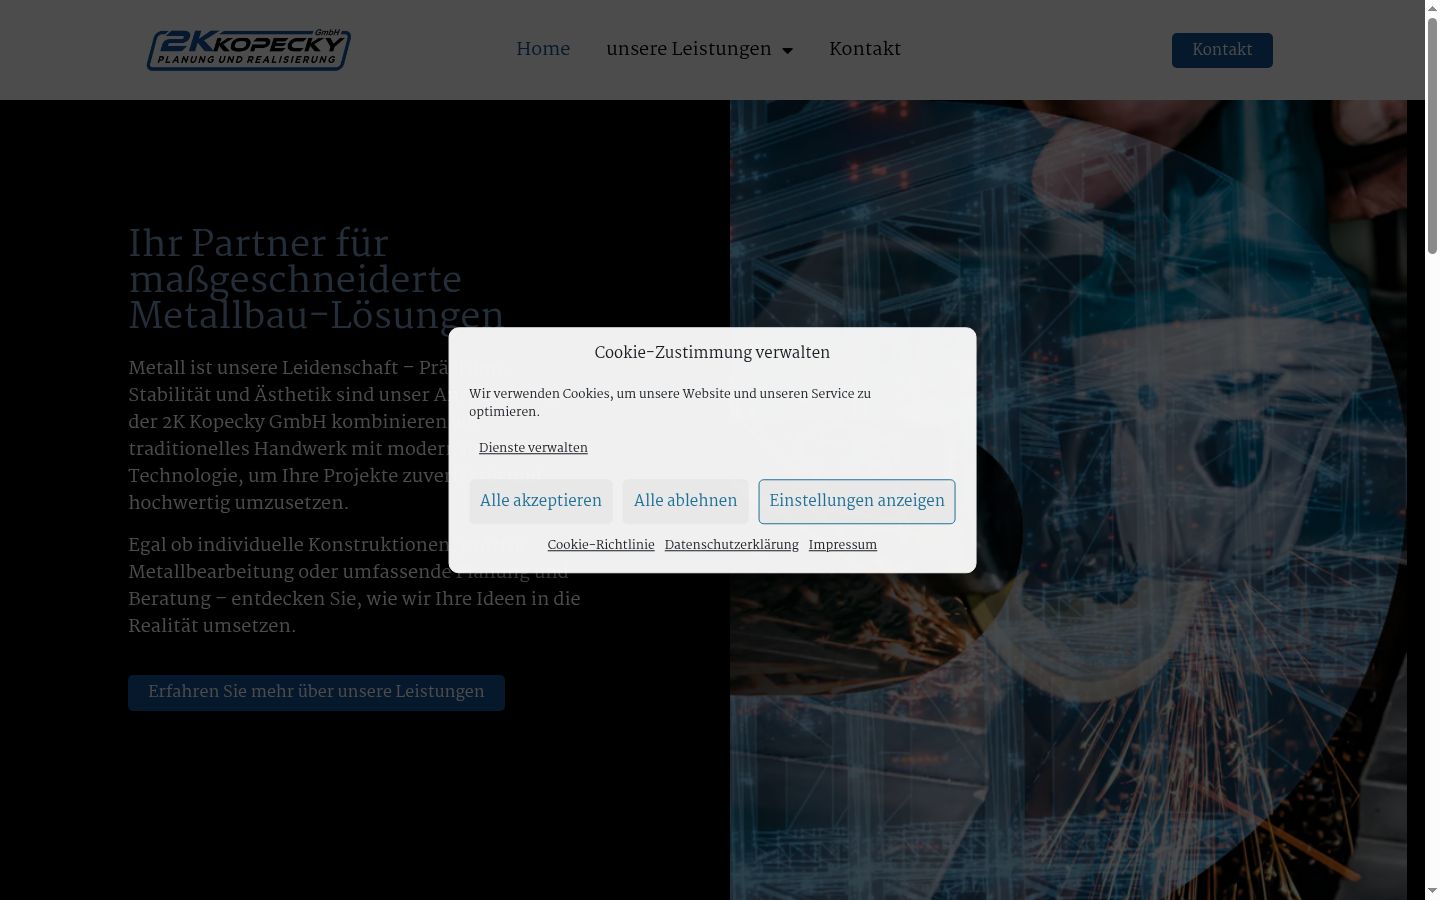Viewport: 1440px width, 900px height.
Task: Click Erfahren Sie mehr über unsere Leistungen
Action: click(316, 692)
